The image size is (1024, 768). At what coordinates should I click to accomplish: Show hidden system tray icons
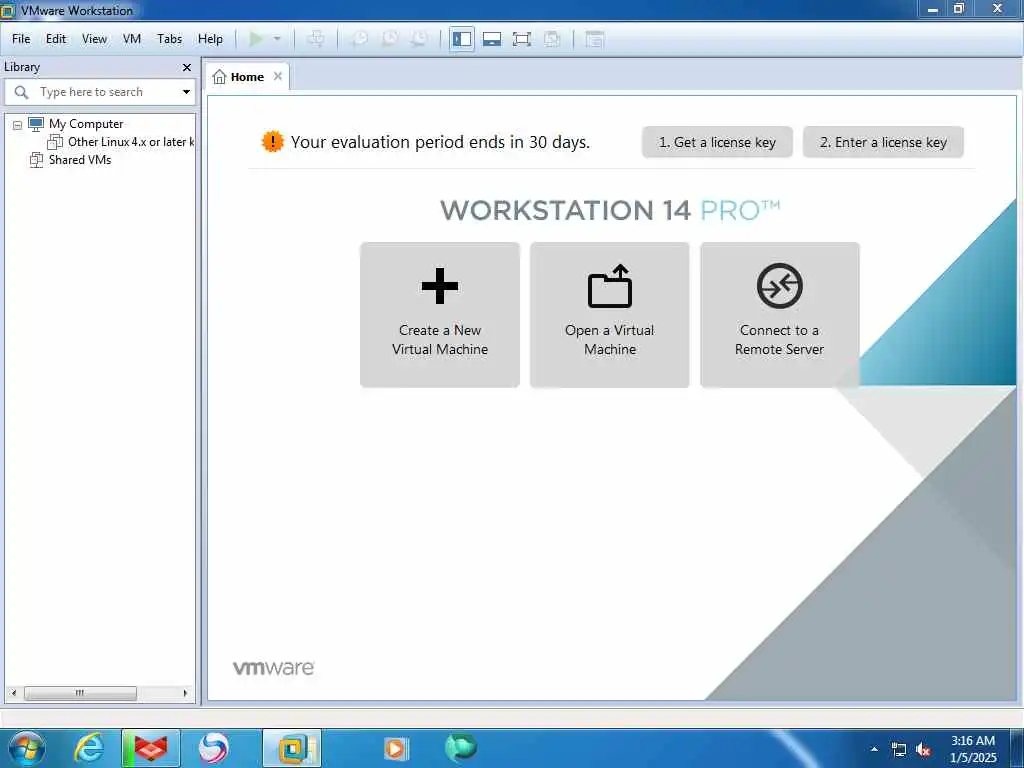pyautogui.click(x=874, y=749)
